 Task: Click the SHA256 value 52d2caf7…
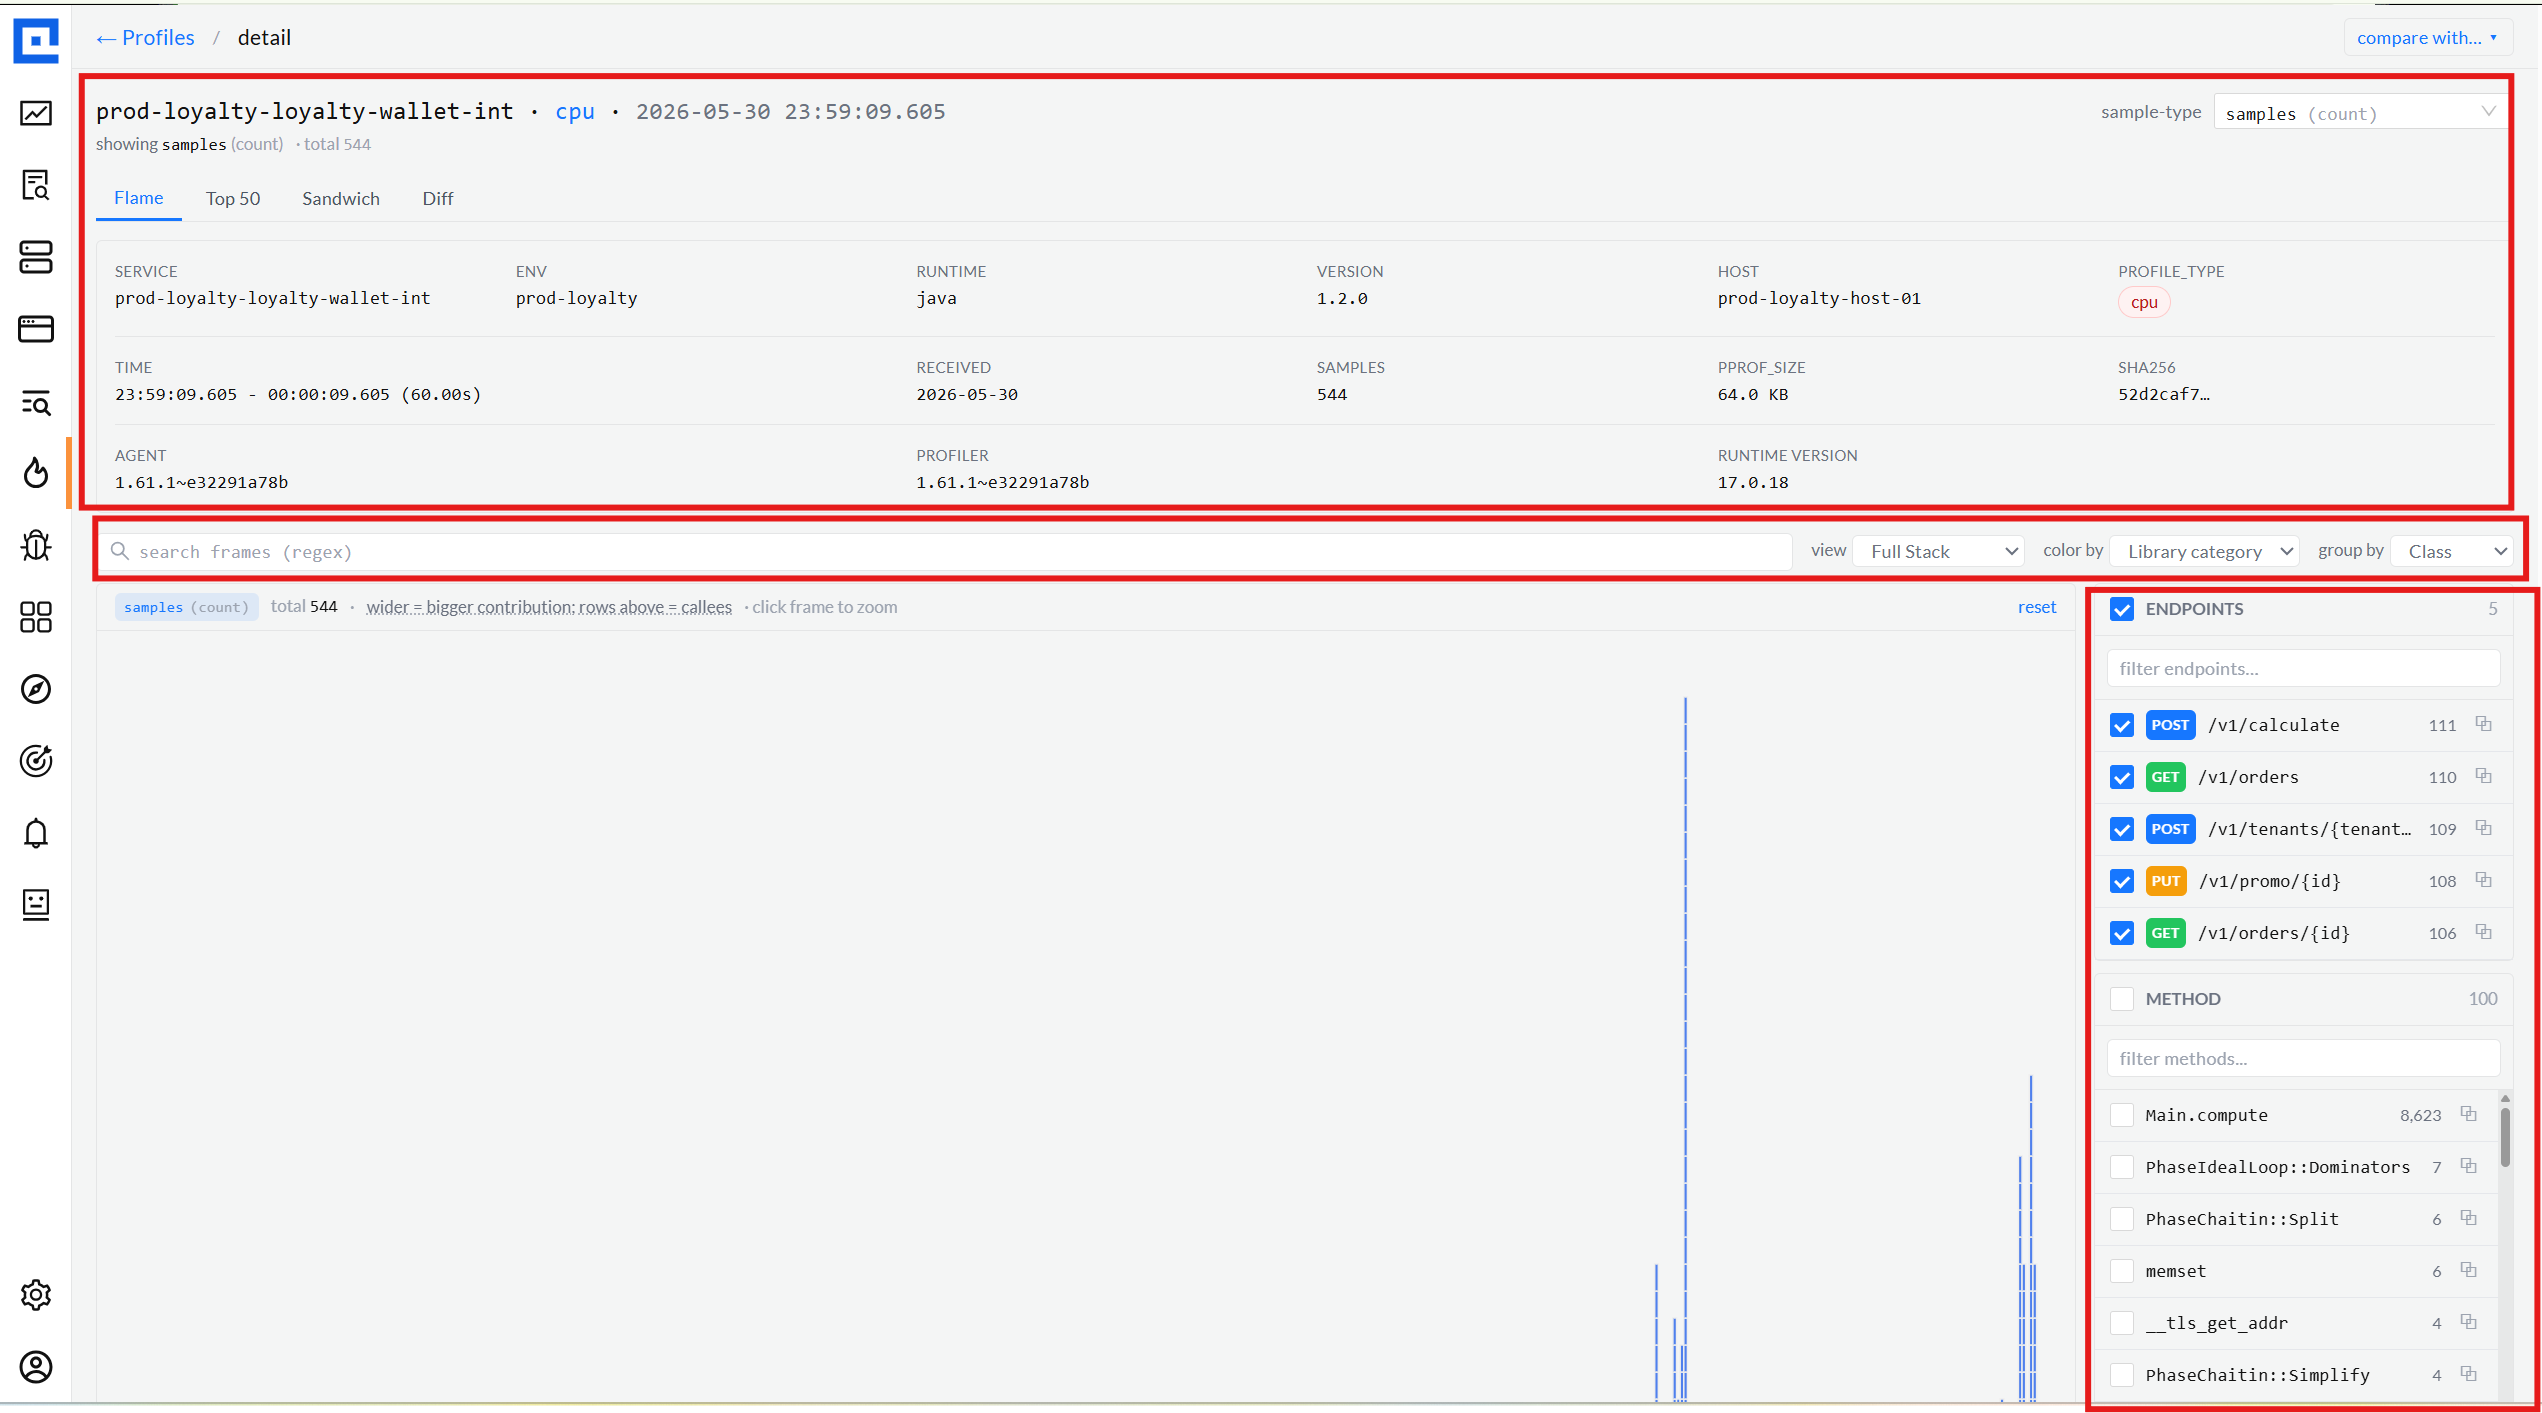point(2164,394)
